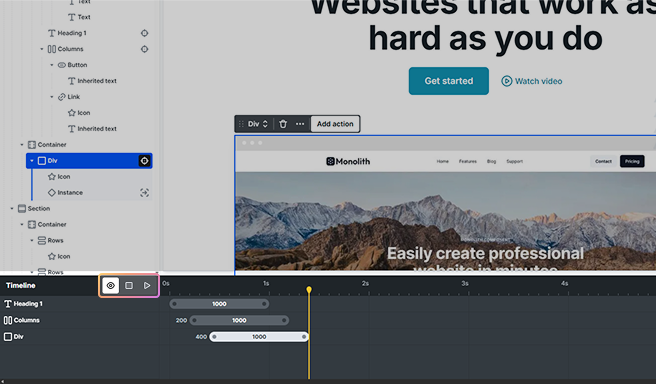Click the Timeline panel title
Image resolution: width=656 pixels, height=385 pixels.
[20, 286]
